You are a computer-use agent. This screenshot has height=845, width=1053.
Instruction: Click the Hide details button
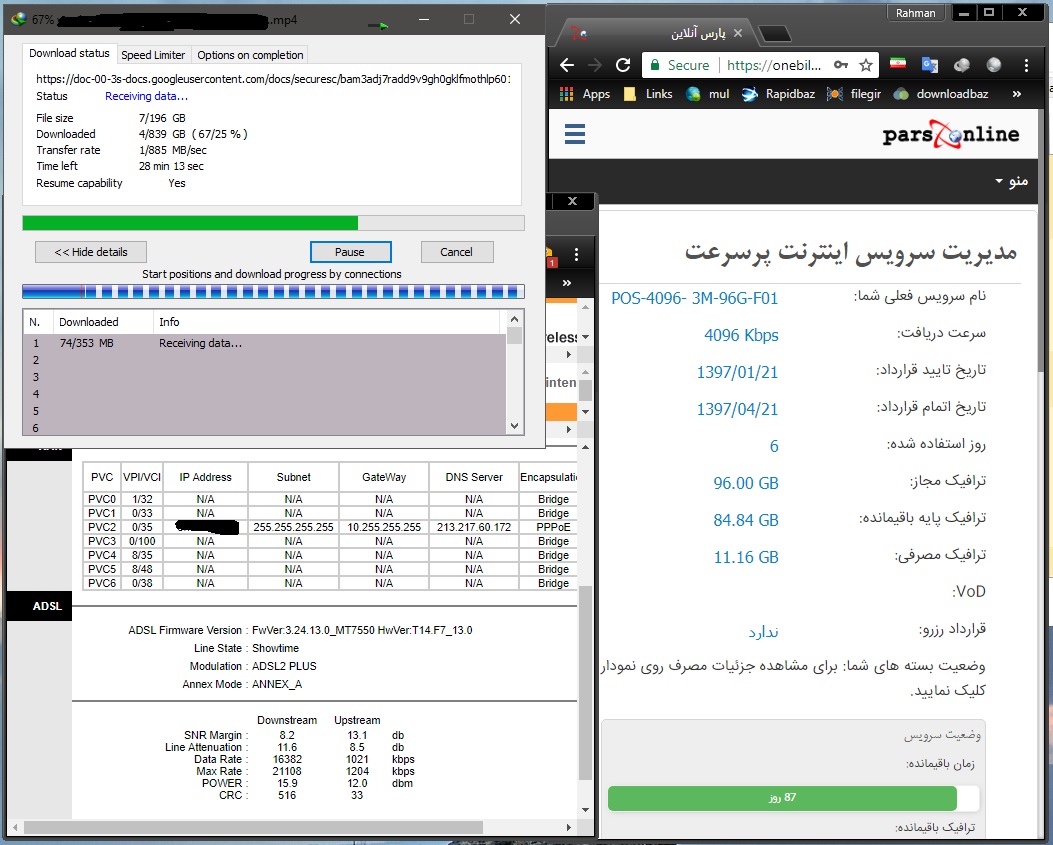point(91,252)
